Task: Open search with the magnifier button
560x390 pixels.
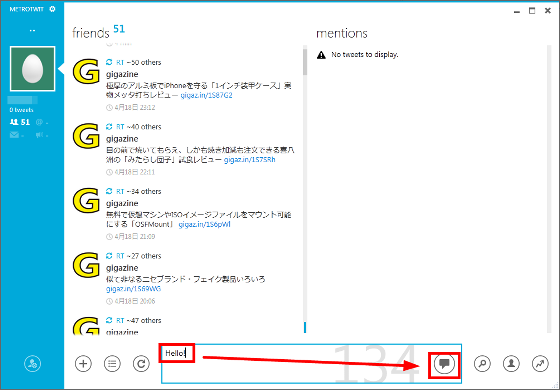Action: coord(482,364)
